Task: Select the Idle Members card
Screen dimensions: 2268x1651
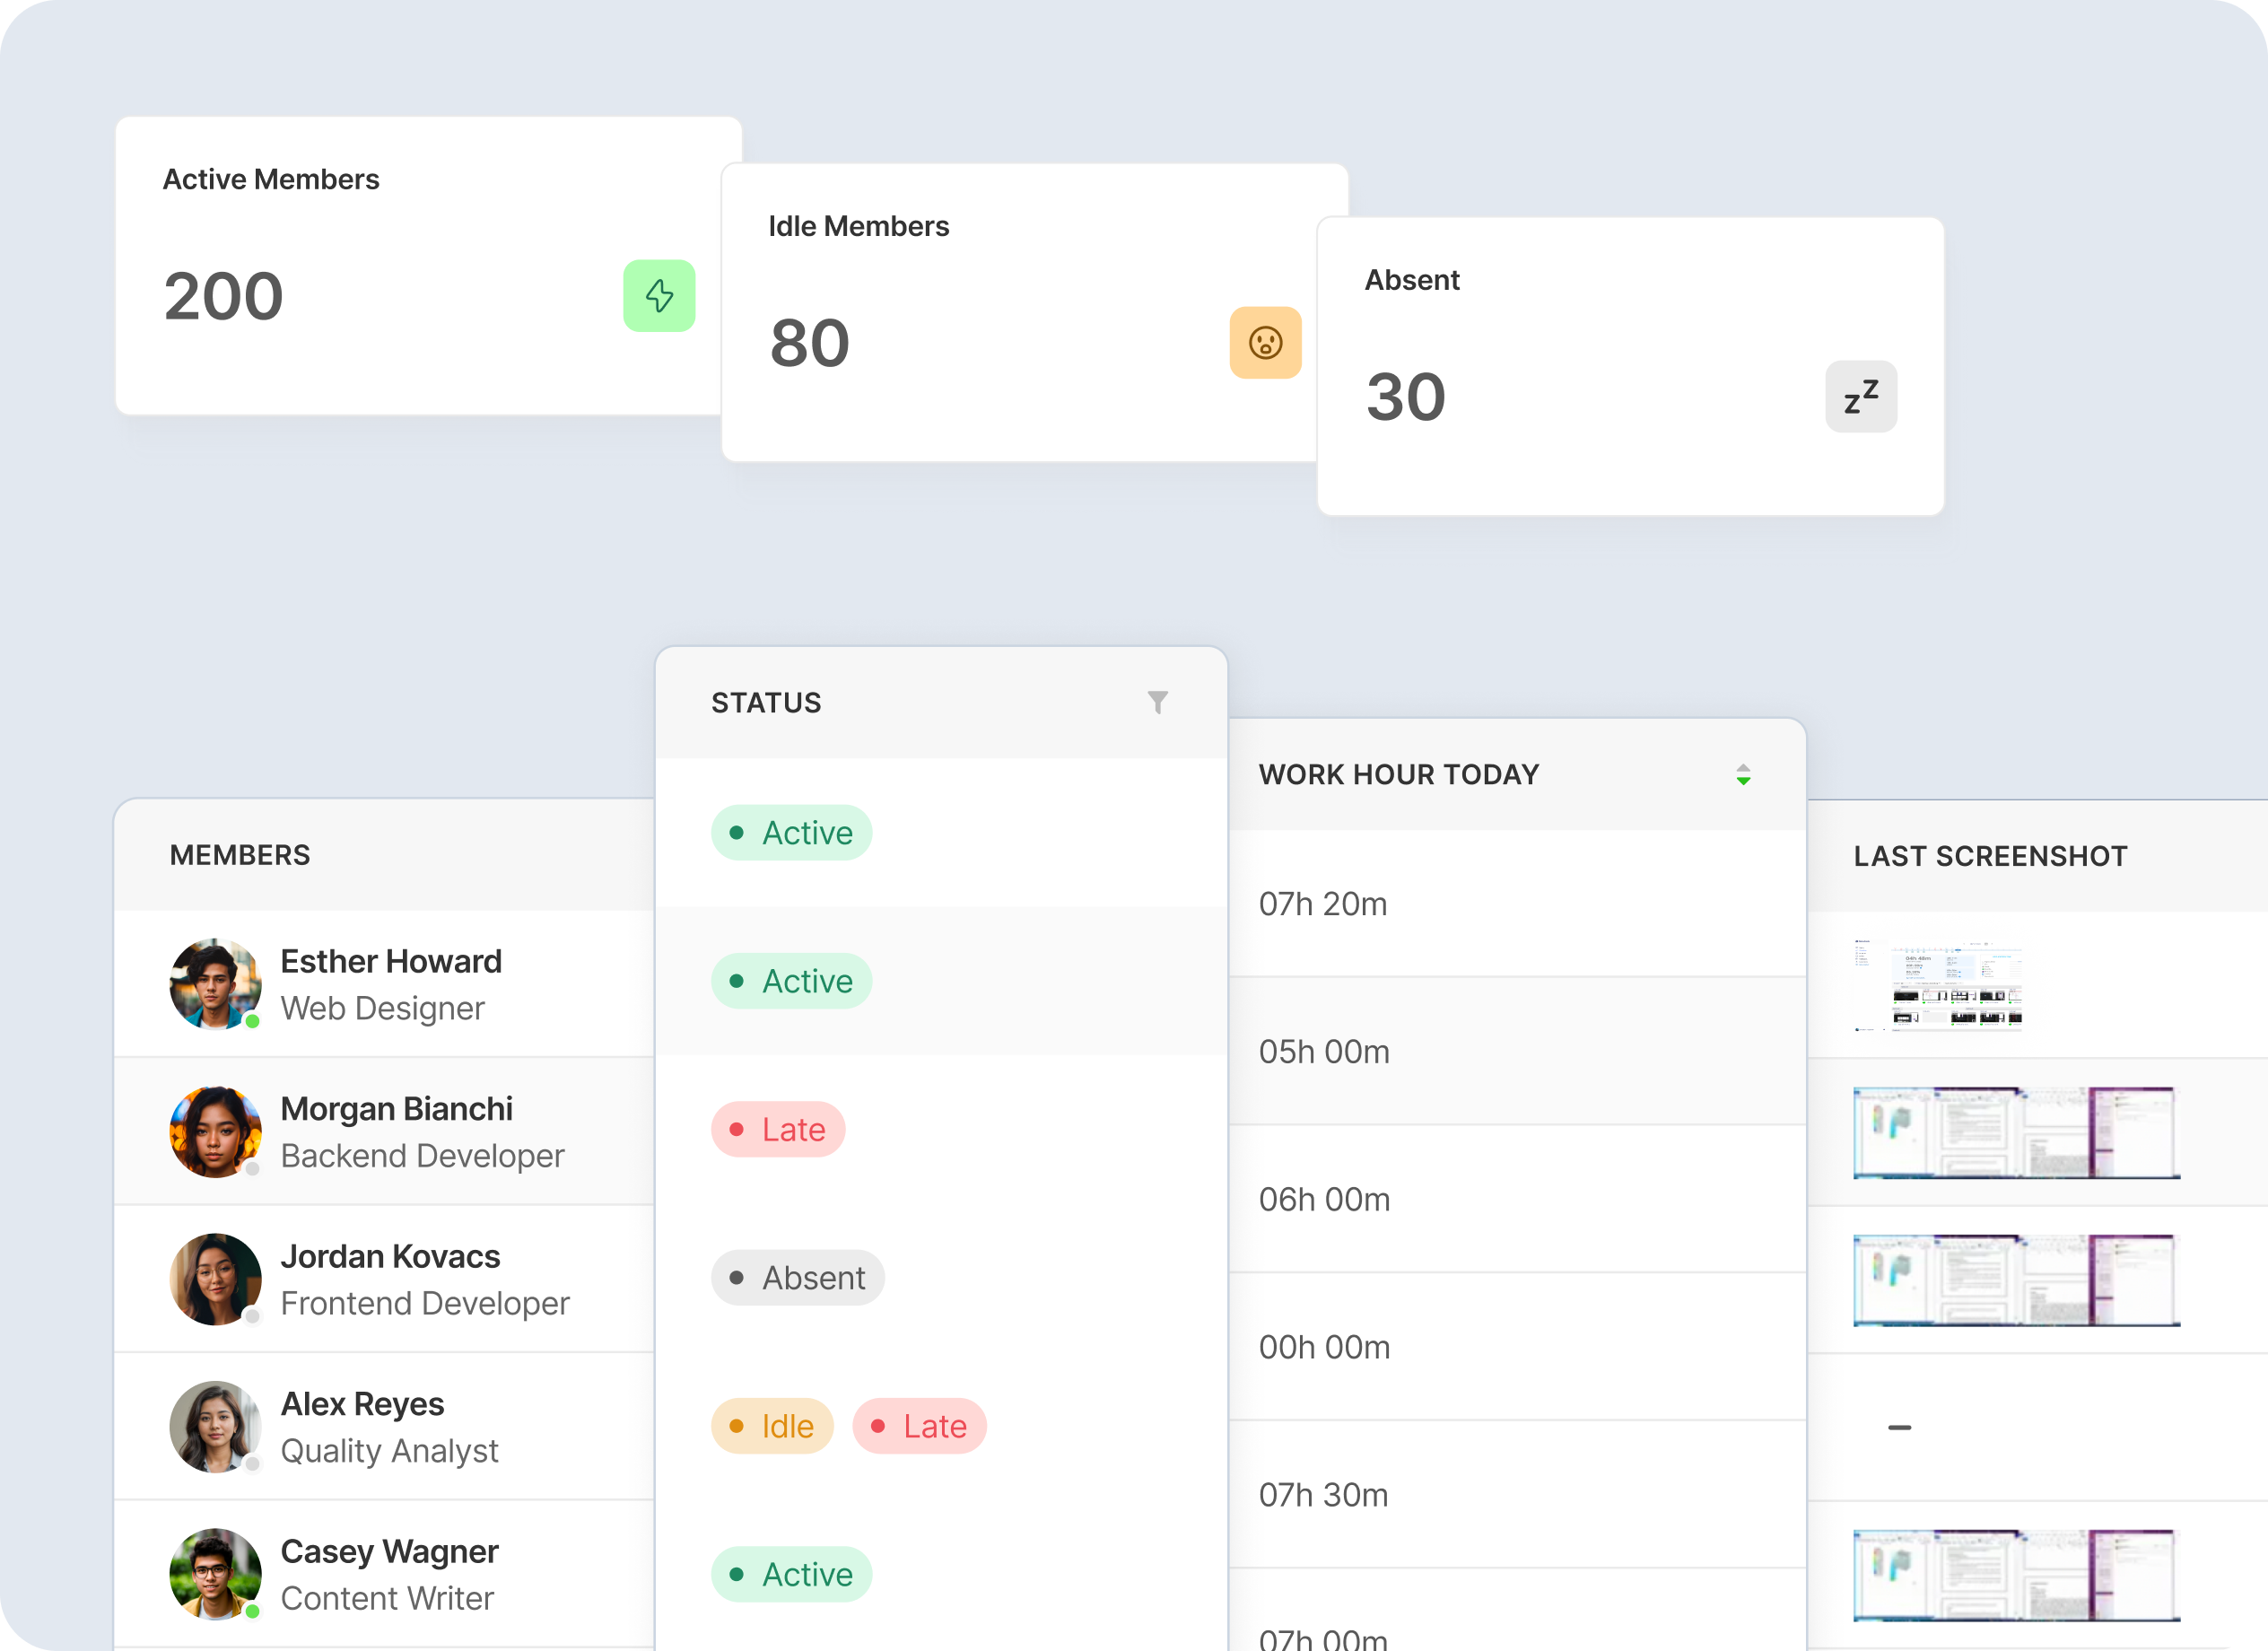Action: [x=1020, y=312]
